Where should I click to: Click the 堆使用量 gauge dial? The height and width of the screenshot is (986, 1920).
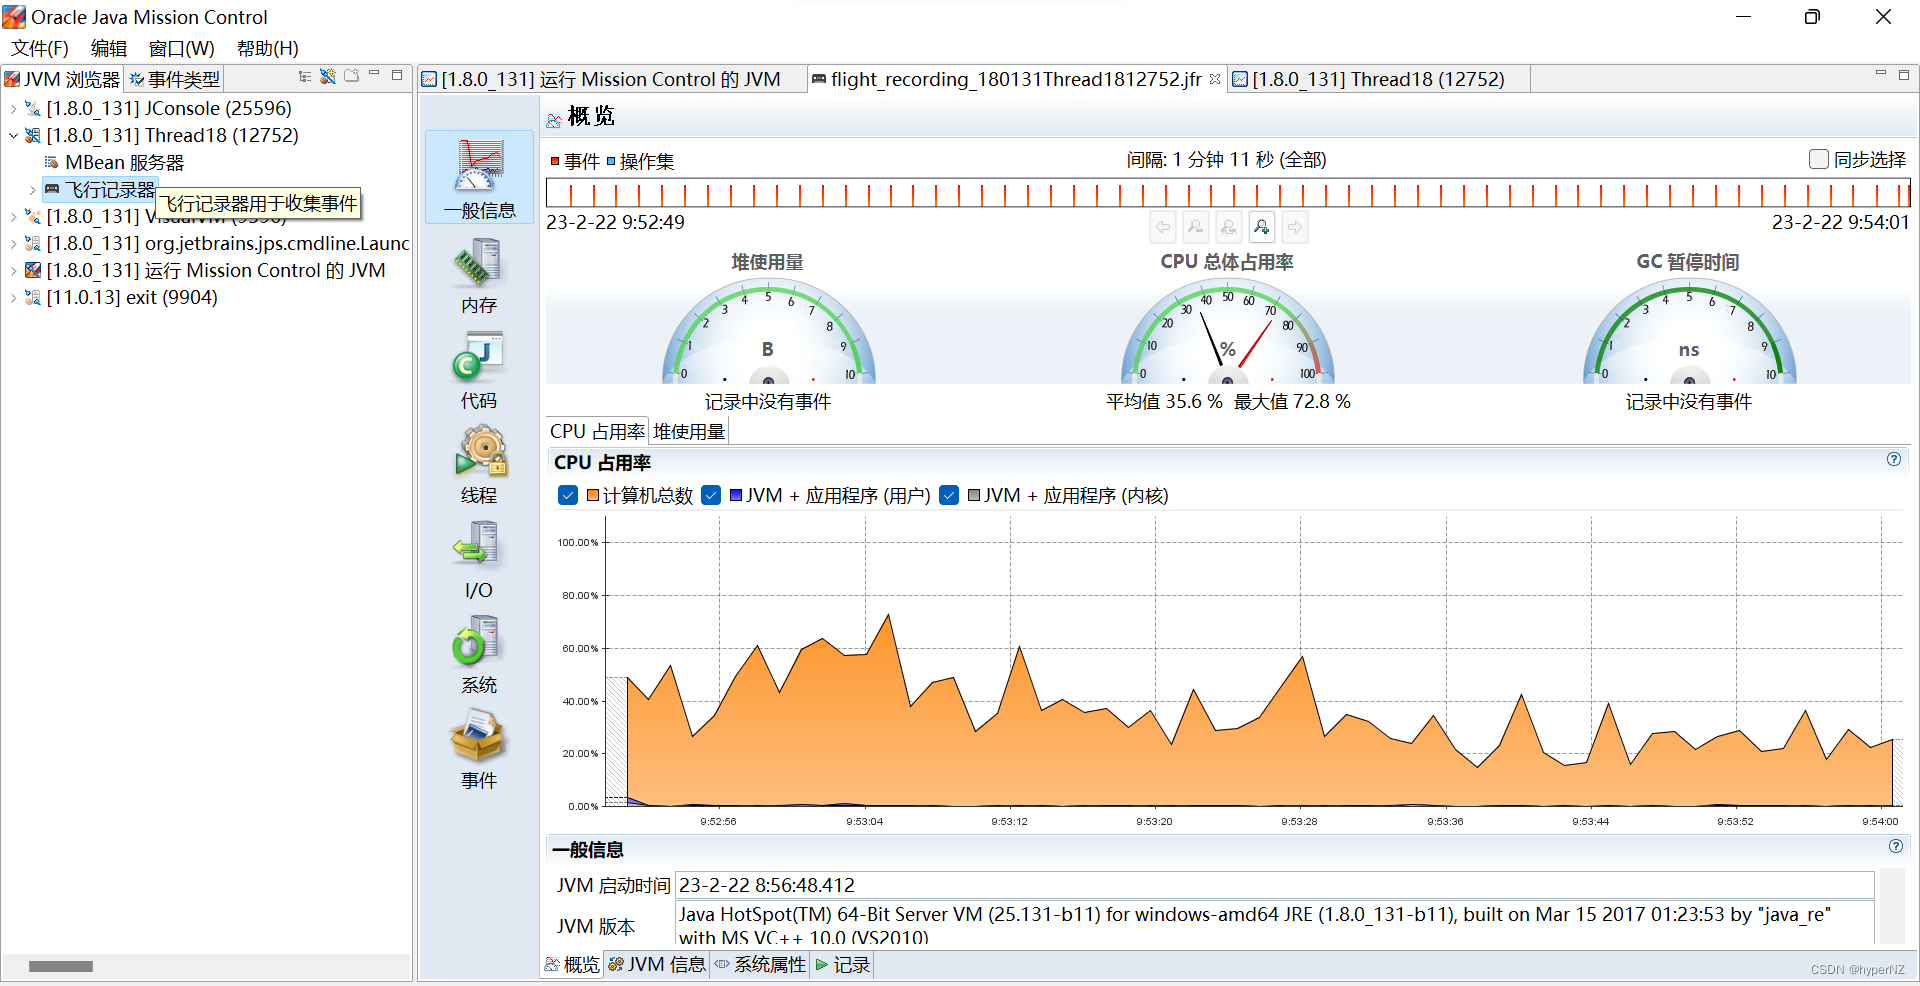(768, 332)
